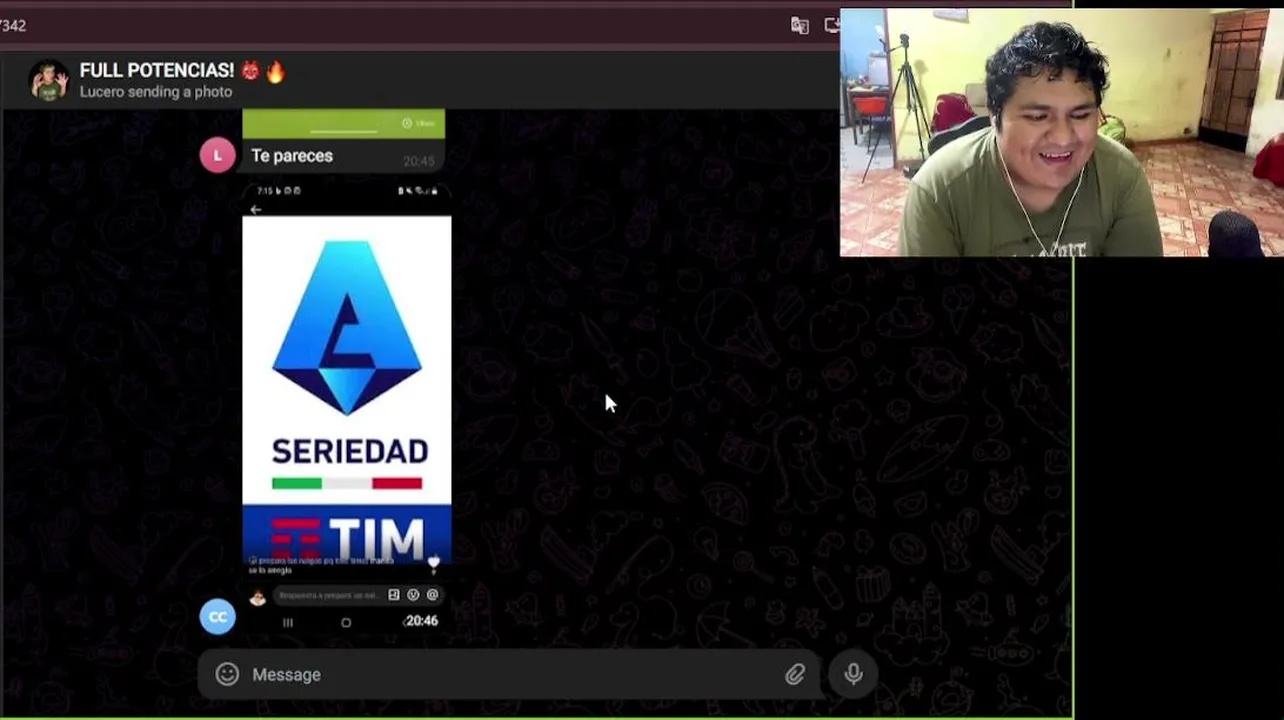Click the "Lucero sending a photo" status text
1284x720 pixels.
(156, 92)
